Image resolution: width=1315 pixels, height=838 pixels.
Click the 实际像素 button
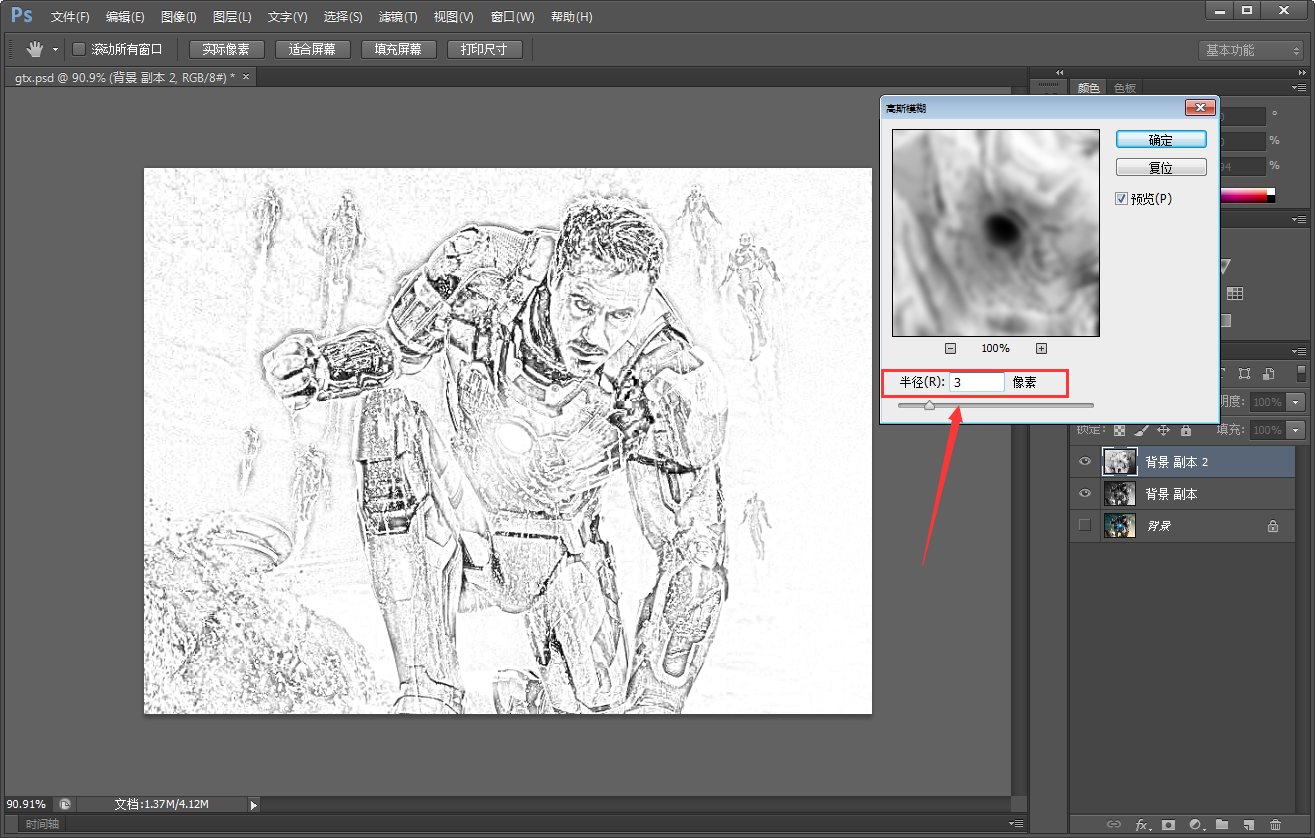226,49
